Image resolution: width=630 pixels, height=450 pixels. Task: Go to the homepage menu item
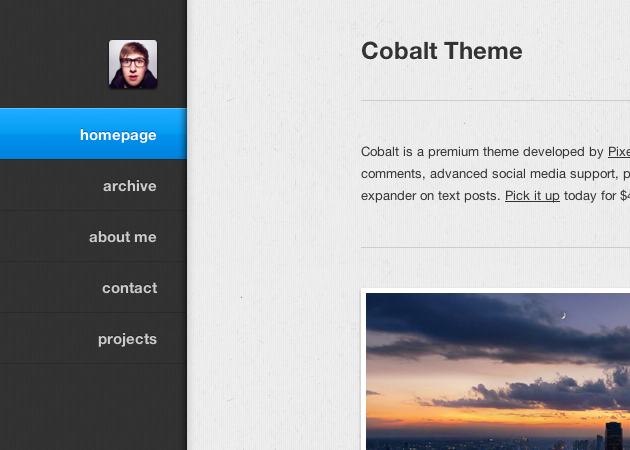pos(118,135)
